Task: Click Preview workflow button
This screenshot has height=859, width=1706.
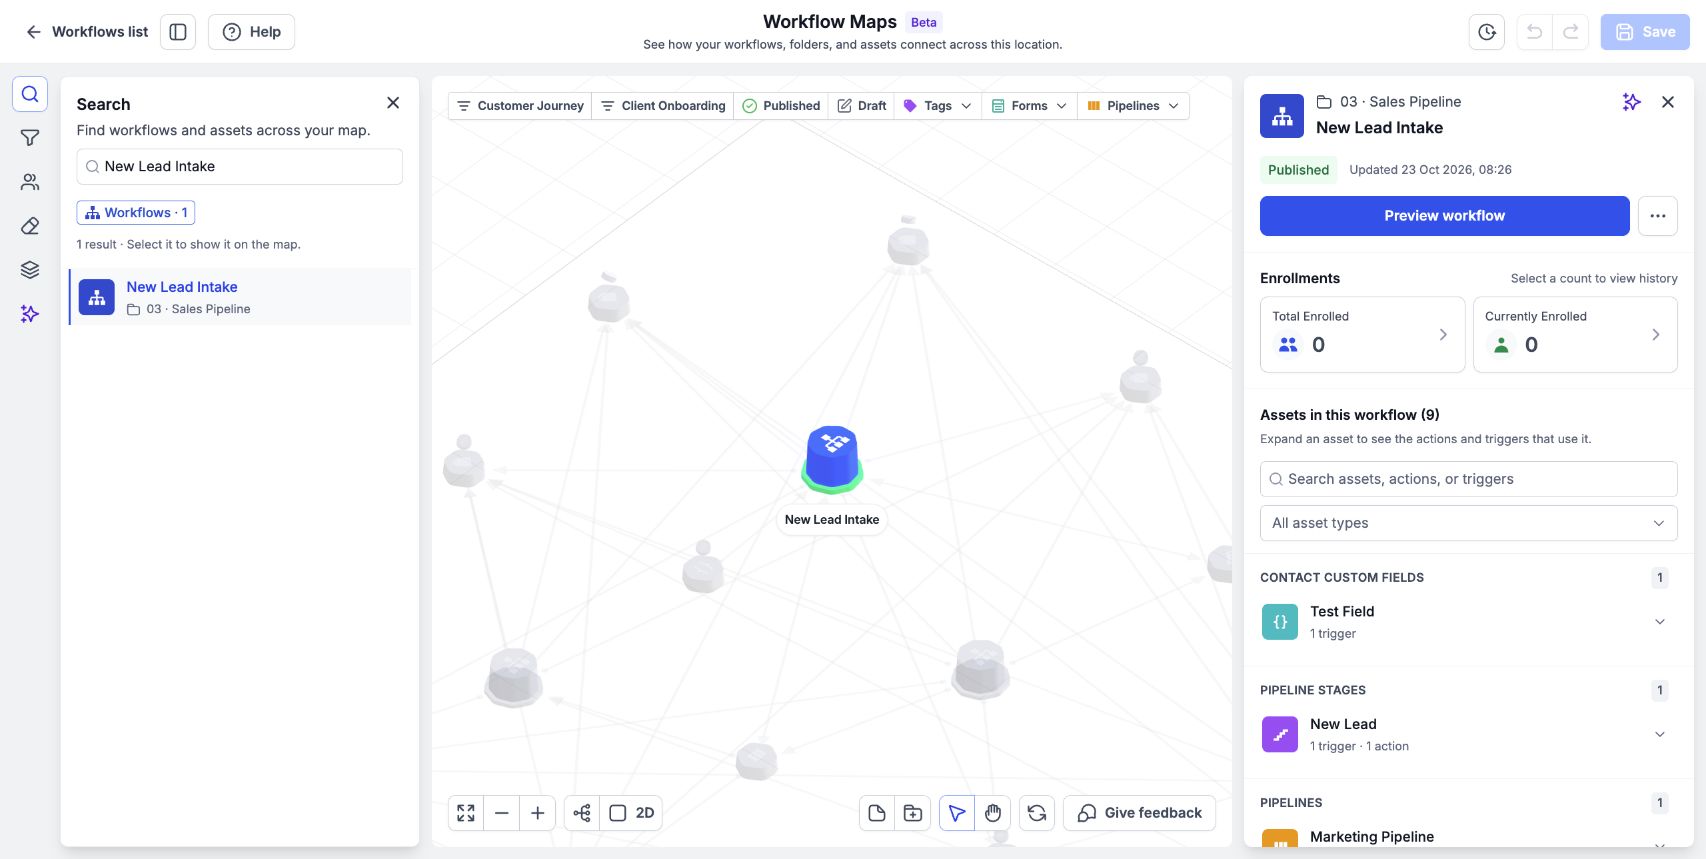Action: point(1444,216)
